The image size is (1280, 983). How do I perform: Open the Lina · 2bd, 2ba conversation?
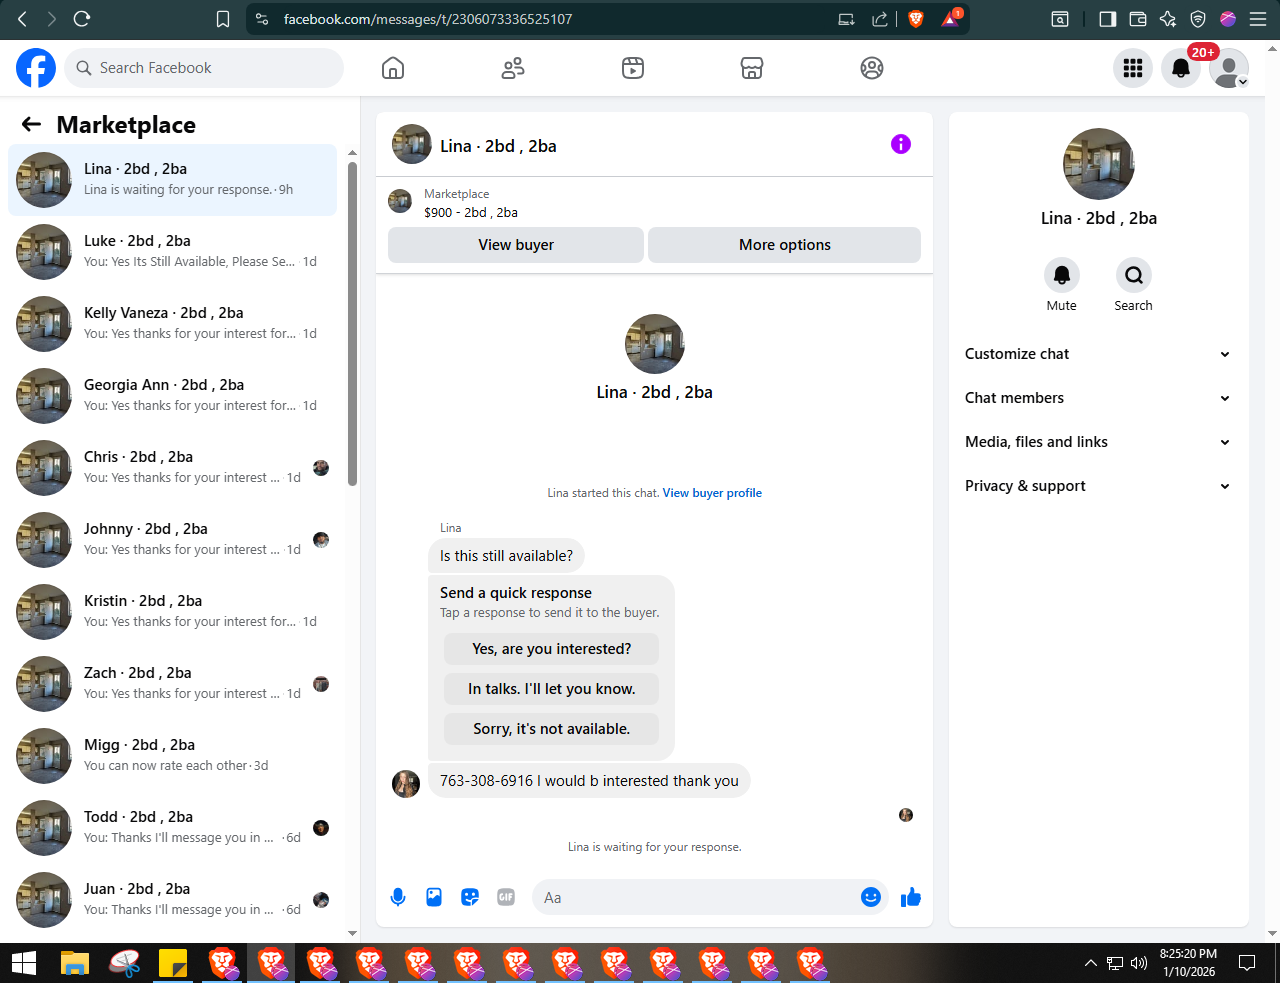[173, 180]
